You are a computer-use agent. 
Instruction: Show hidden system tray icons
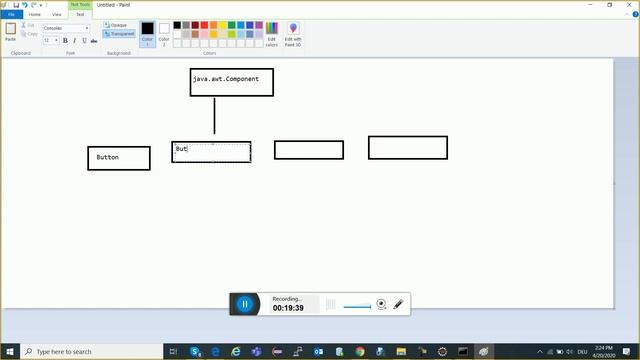540,351
